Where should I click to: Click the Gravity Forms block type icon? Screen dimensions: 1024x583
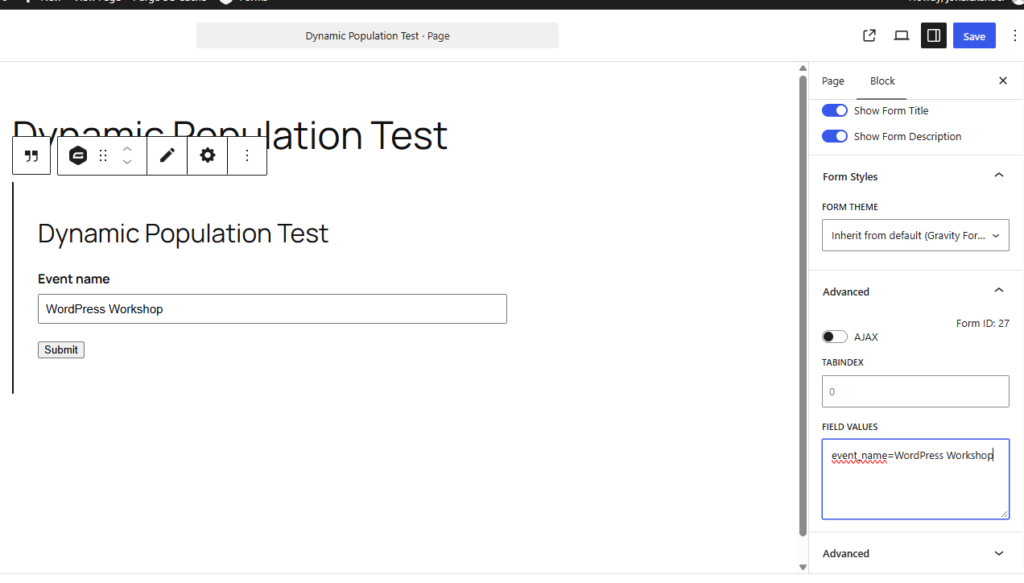(x=78, y=155)
